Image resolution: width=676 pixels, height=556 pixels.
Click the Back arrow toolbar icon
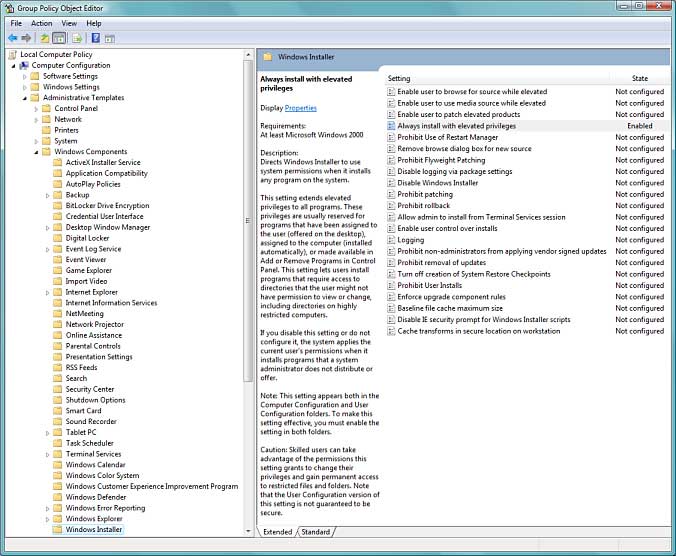[13, 38]
